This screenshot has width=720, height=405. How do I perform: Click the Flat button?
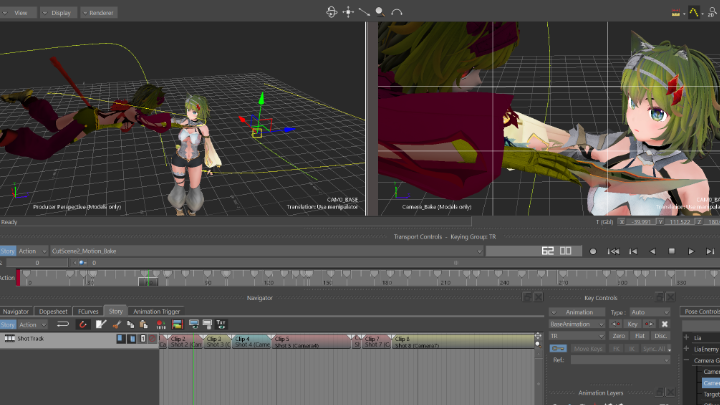pos(640,336)
